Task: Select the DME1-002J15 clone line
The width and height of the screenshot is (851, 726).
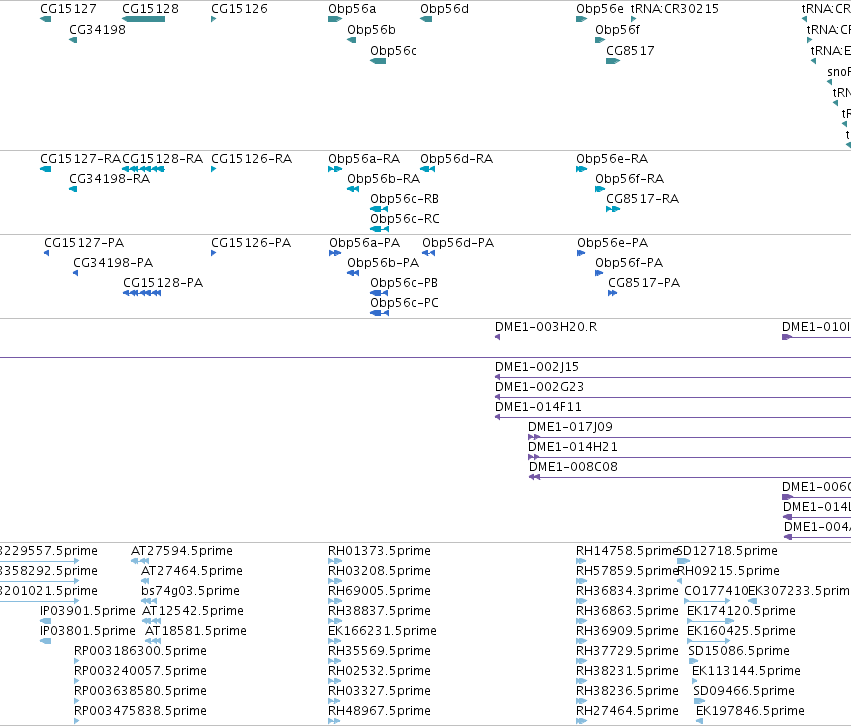Action: tap(673, 377)
